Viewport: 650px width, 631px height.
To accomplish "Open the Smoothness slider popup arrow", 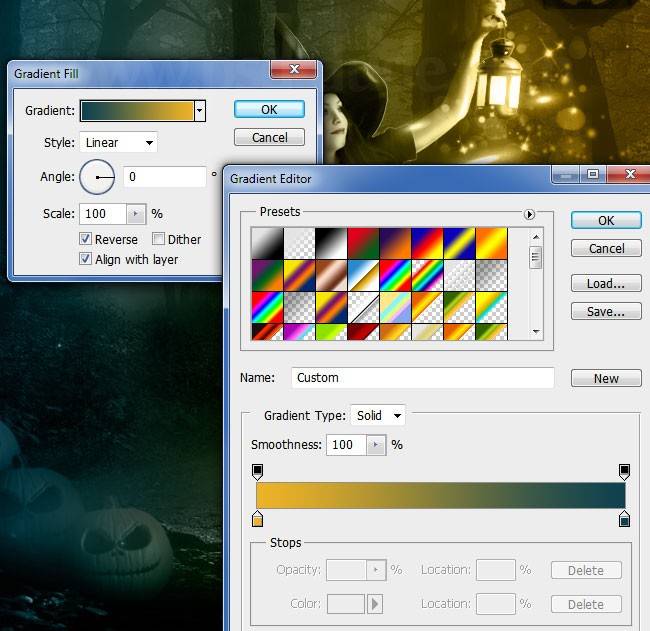I will [x=376, y=445].
